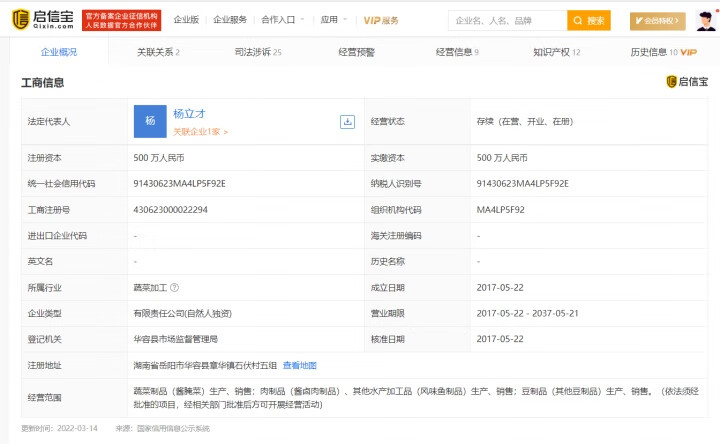Screen dimensions: 720x444
Task: Expand the 合作入口 dropdown
Action: click(x=282, y=20)
